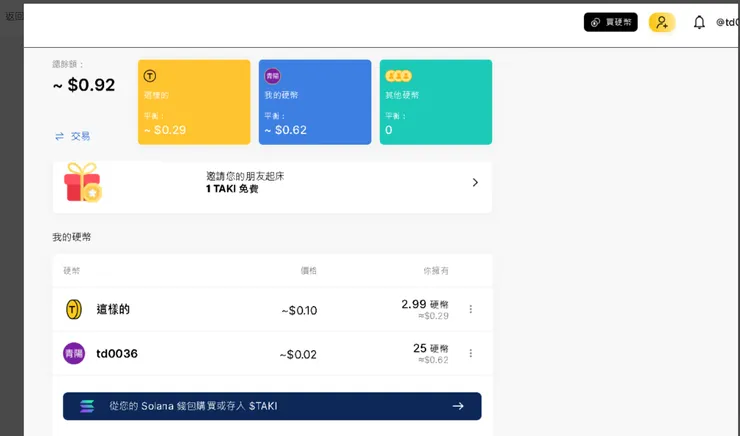Click the triple coin icon on teal card
This screenshot has height=436, width=740.
pyautogui.click(x=398, y=75)
